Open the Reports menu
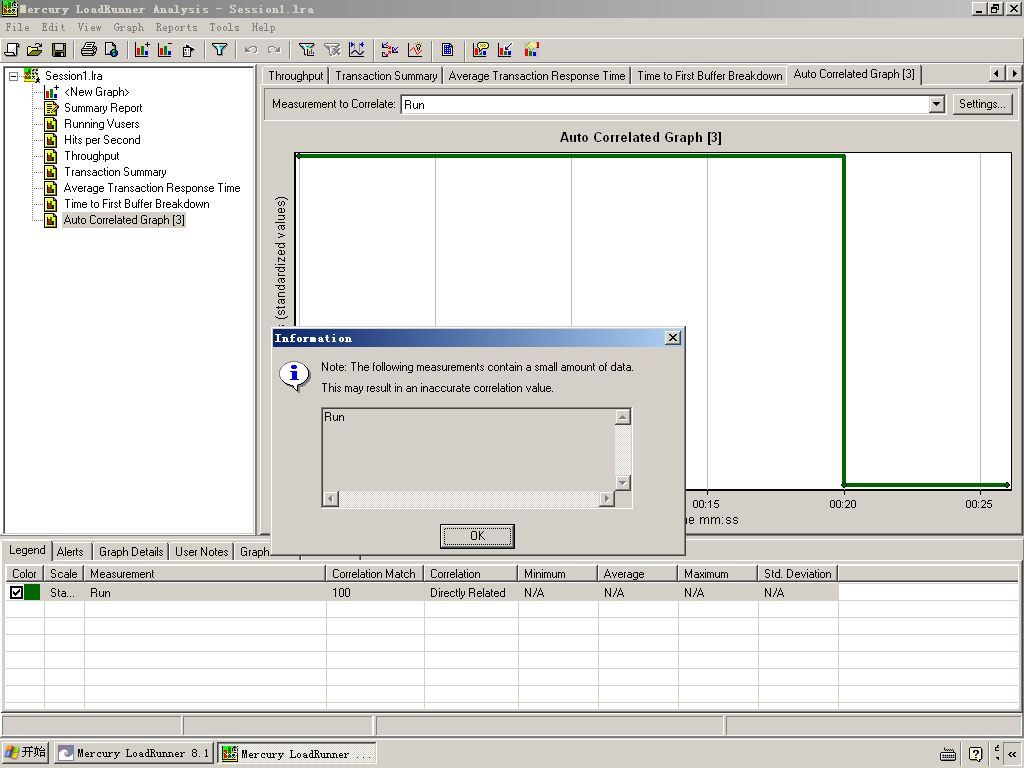This screenshot has width=1024, height=768. click(176, 27)
